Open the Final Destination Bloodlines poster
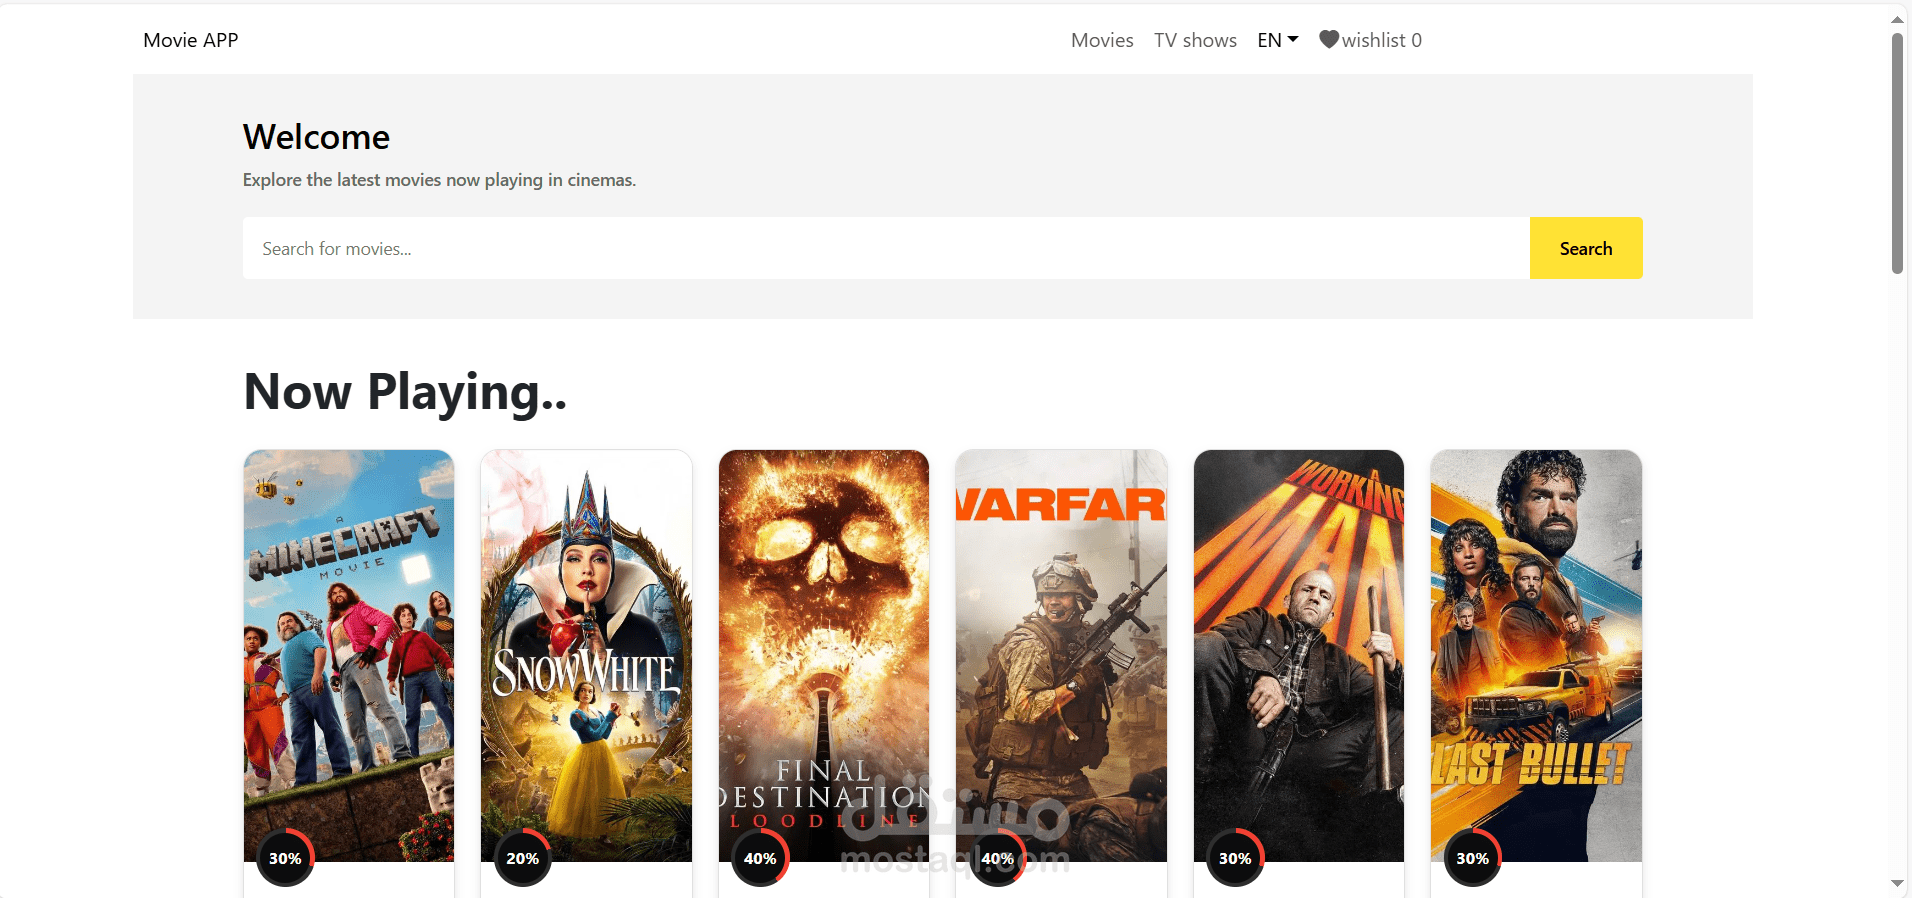This screenshot has height=898, width=1912. coord(824,655)
